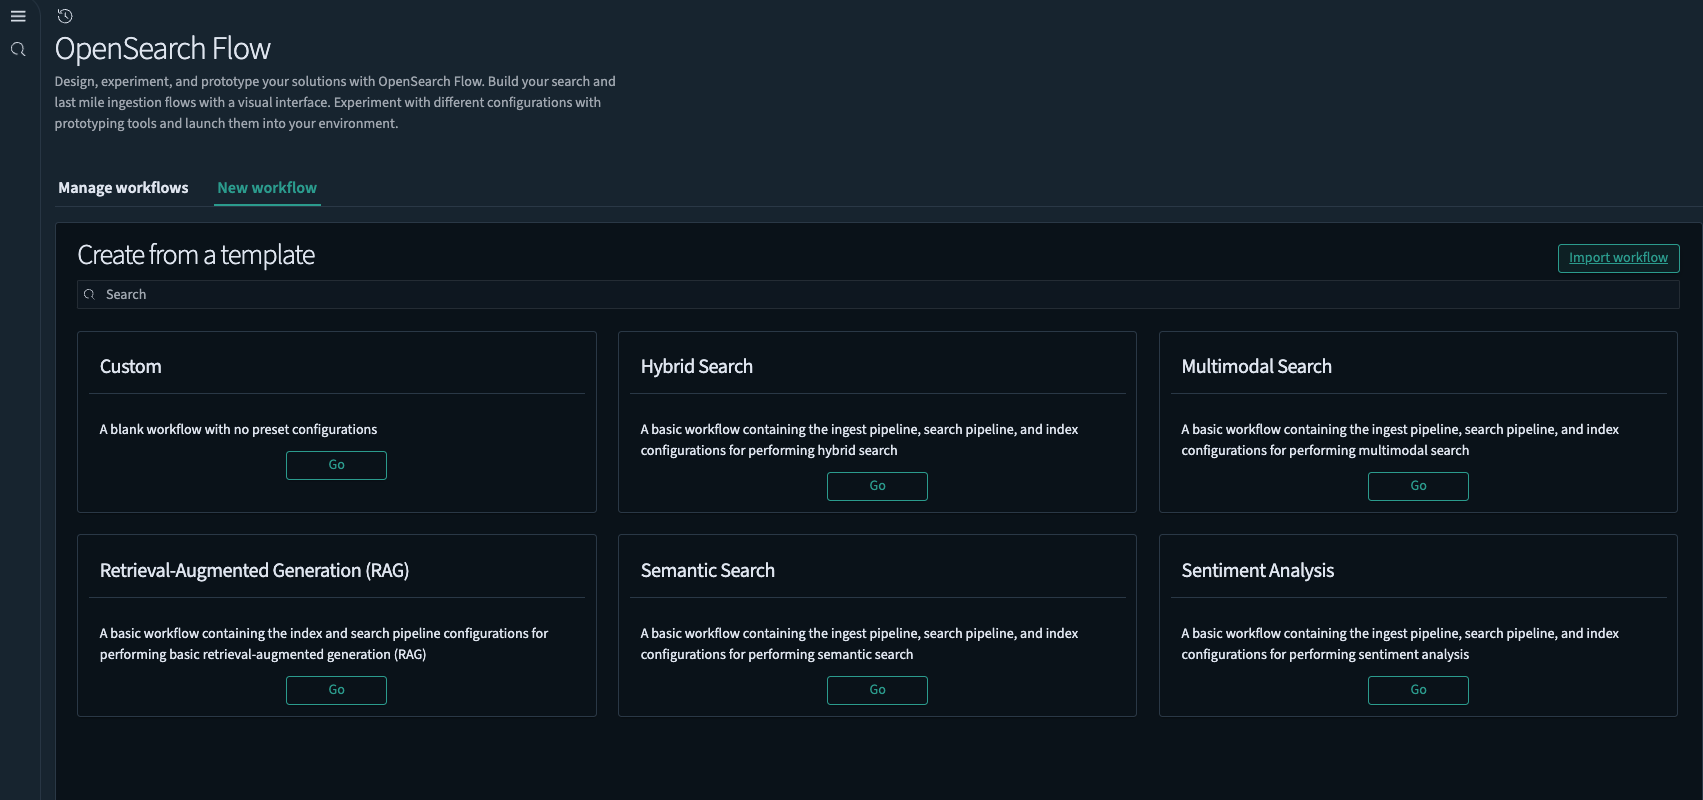Click the Hybrid Search card title
This screenshot has width=1703, height=800.
(x=697, y=367)
